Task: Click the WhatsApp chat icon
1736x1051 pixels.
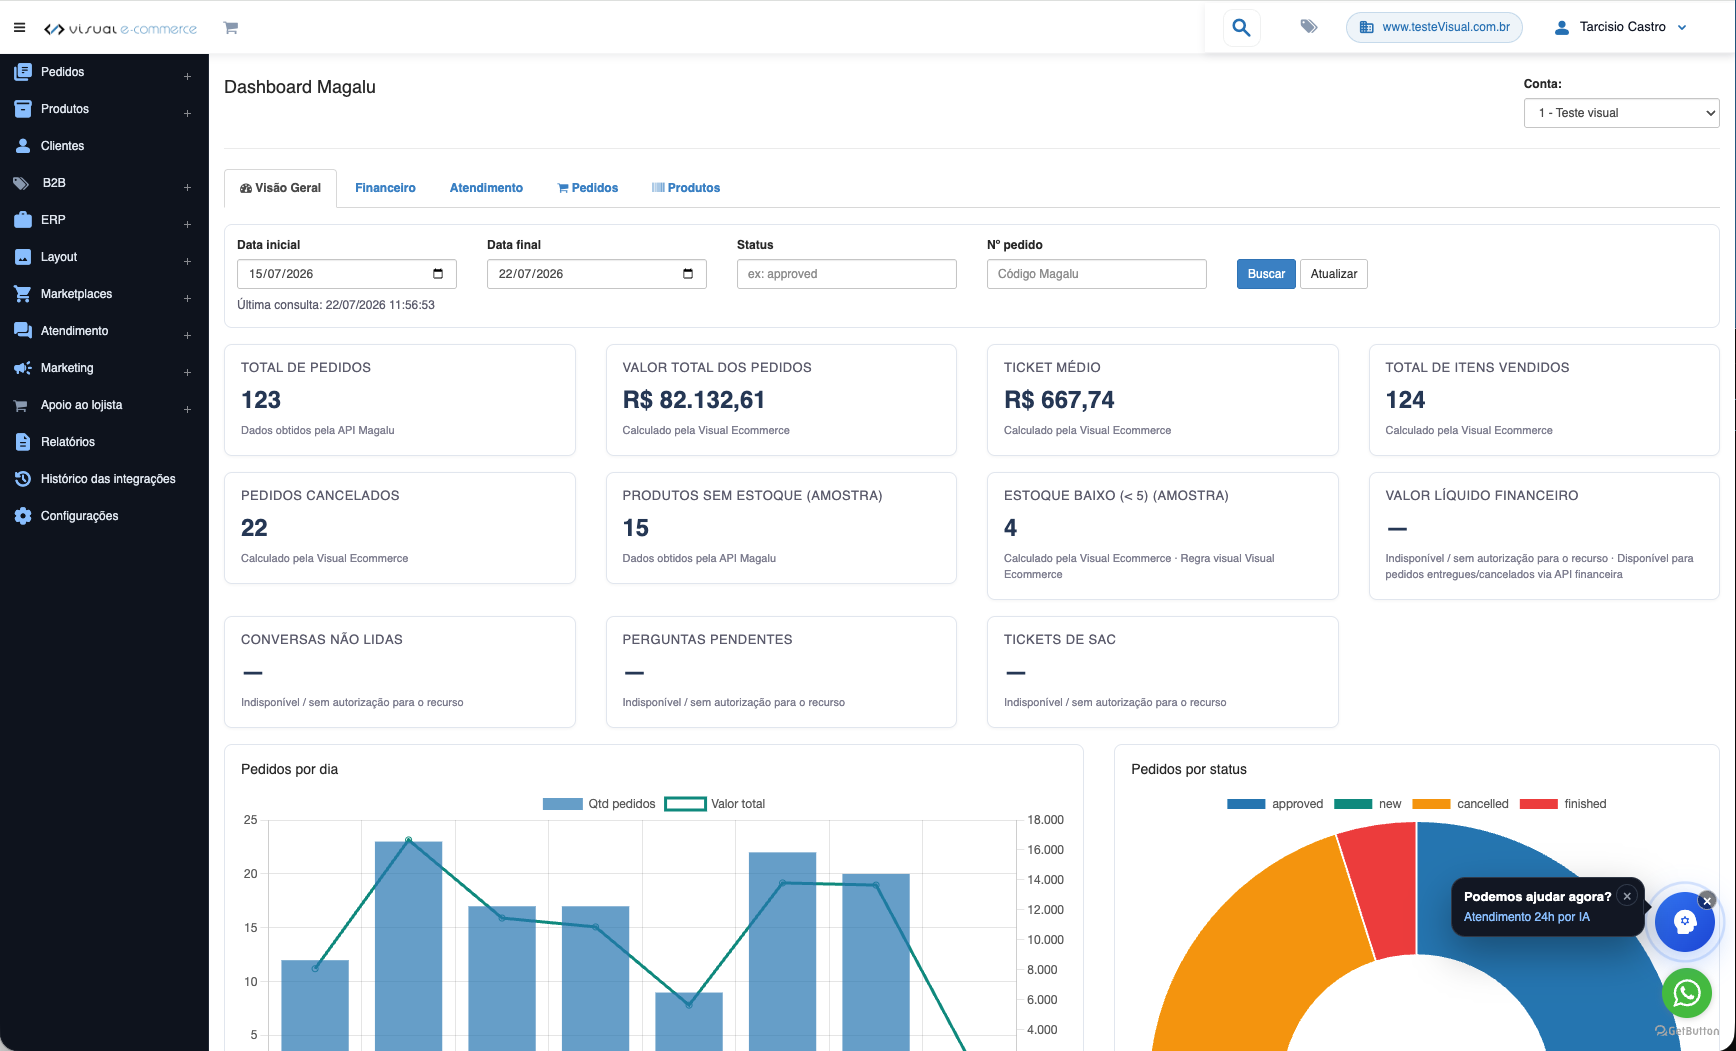Action: pyautogui.click(x=1686, y=993)
